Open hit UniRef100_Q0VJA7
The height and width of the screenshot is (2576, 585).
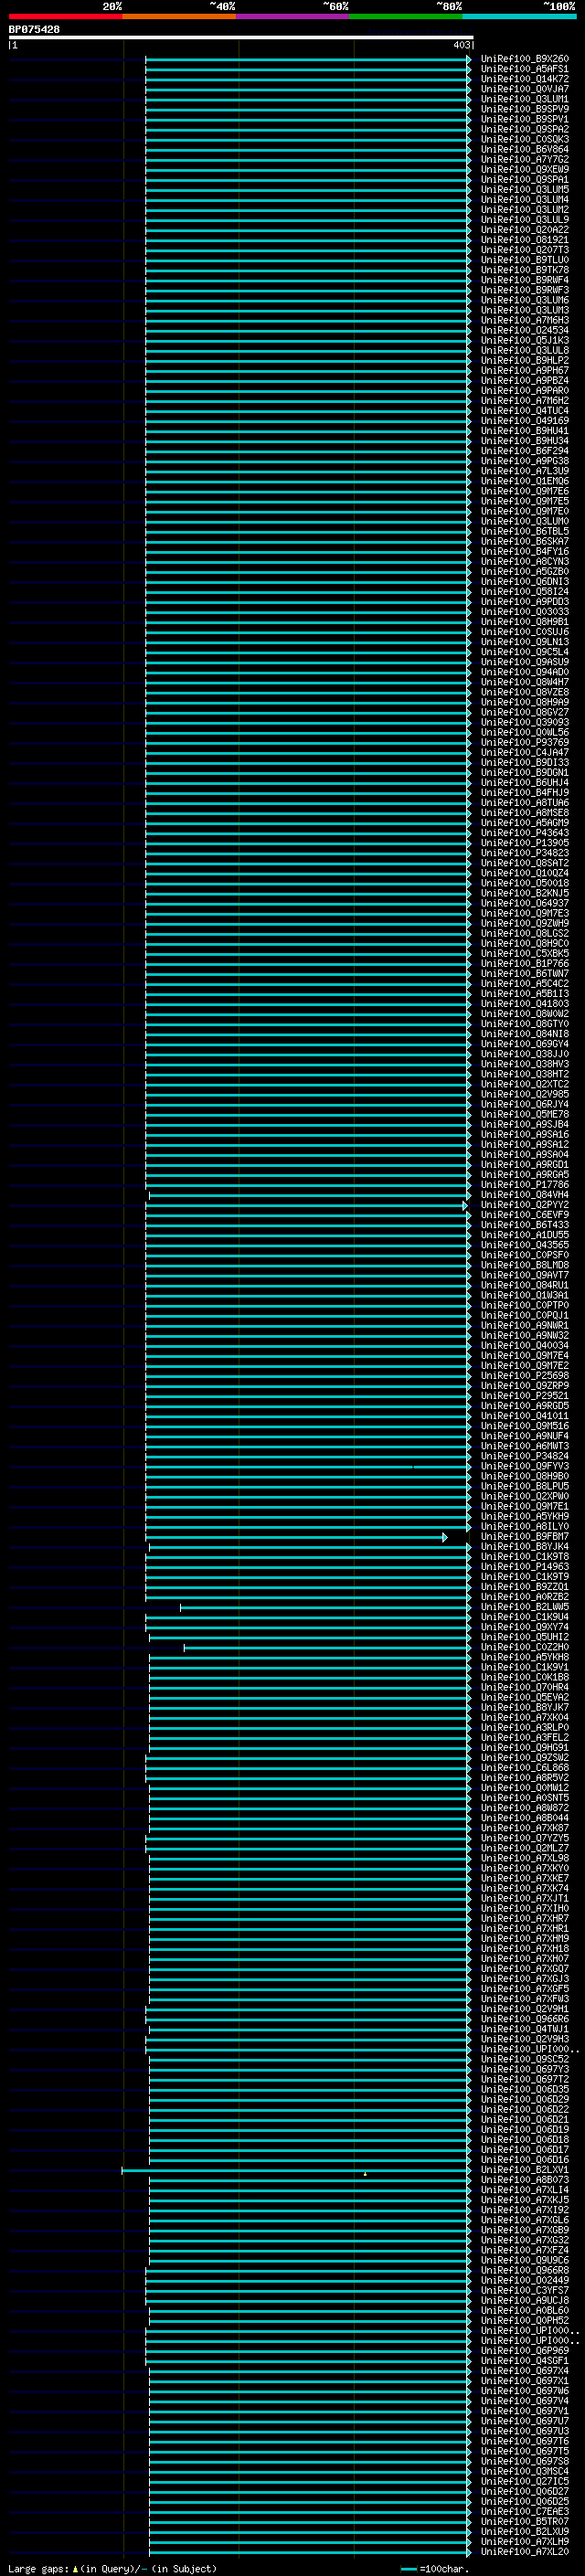525,89
